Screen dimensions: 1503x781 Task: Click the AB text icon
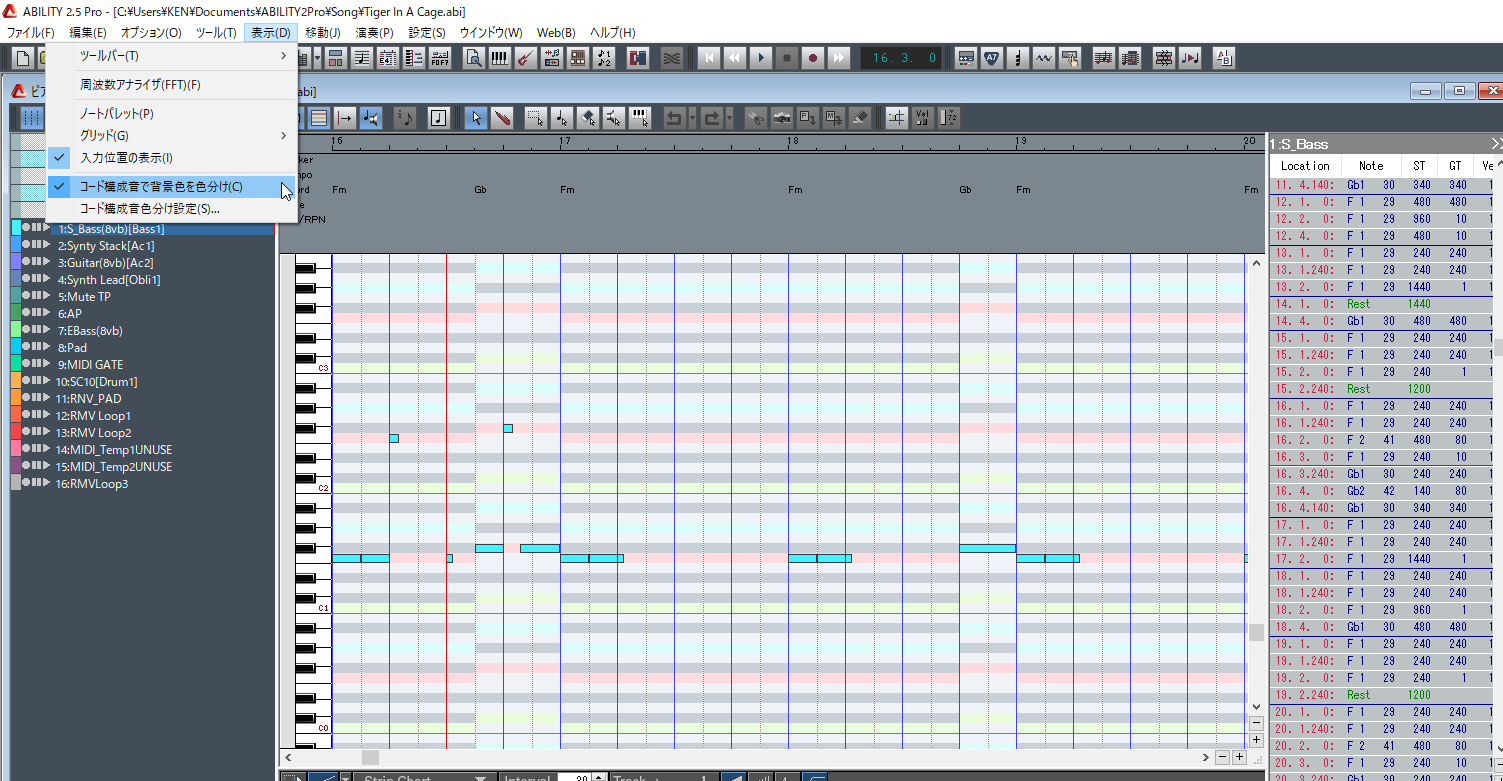[1224, 58]
